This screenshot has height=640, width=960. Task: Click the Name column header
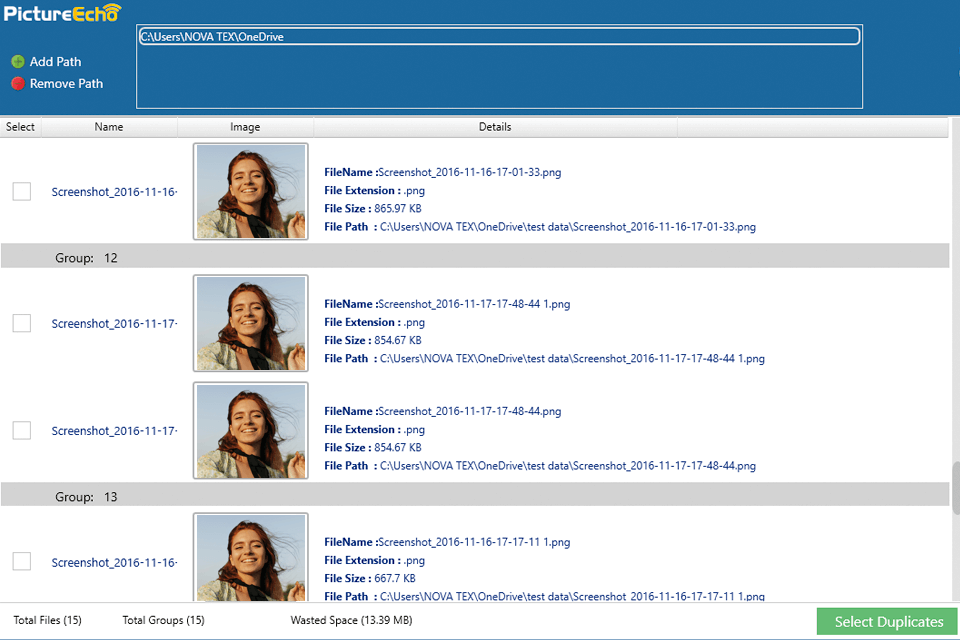(108, 127)
